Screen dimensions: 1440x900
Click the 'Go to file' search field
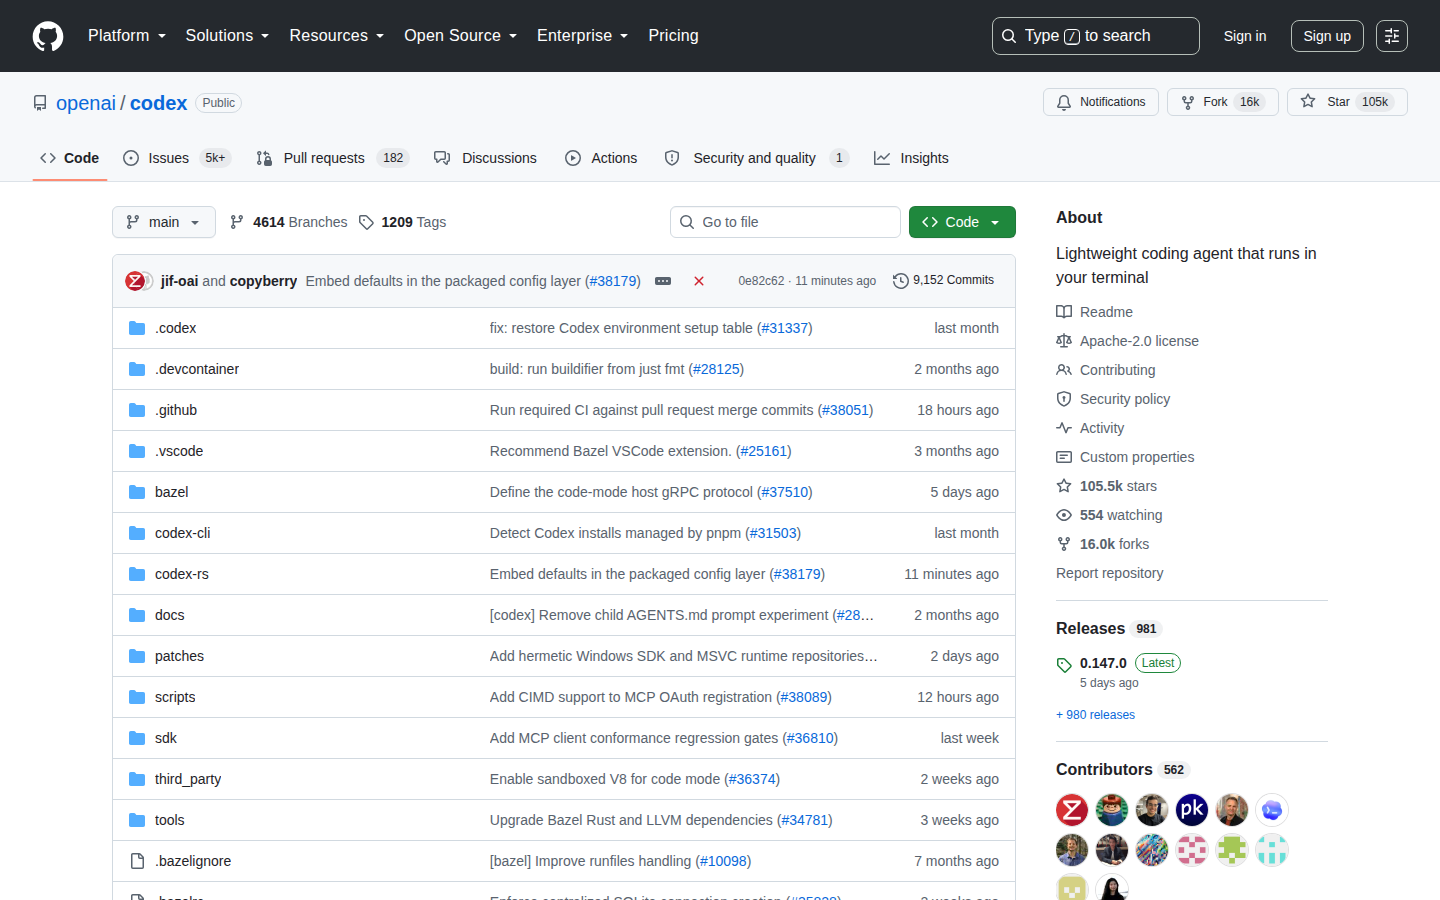pos(785,222)
